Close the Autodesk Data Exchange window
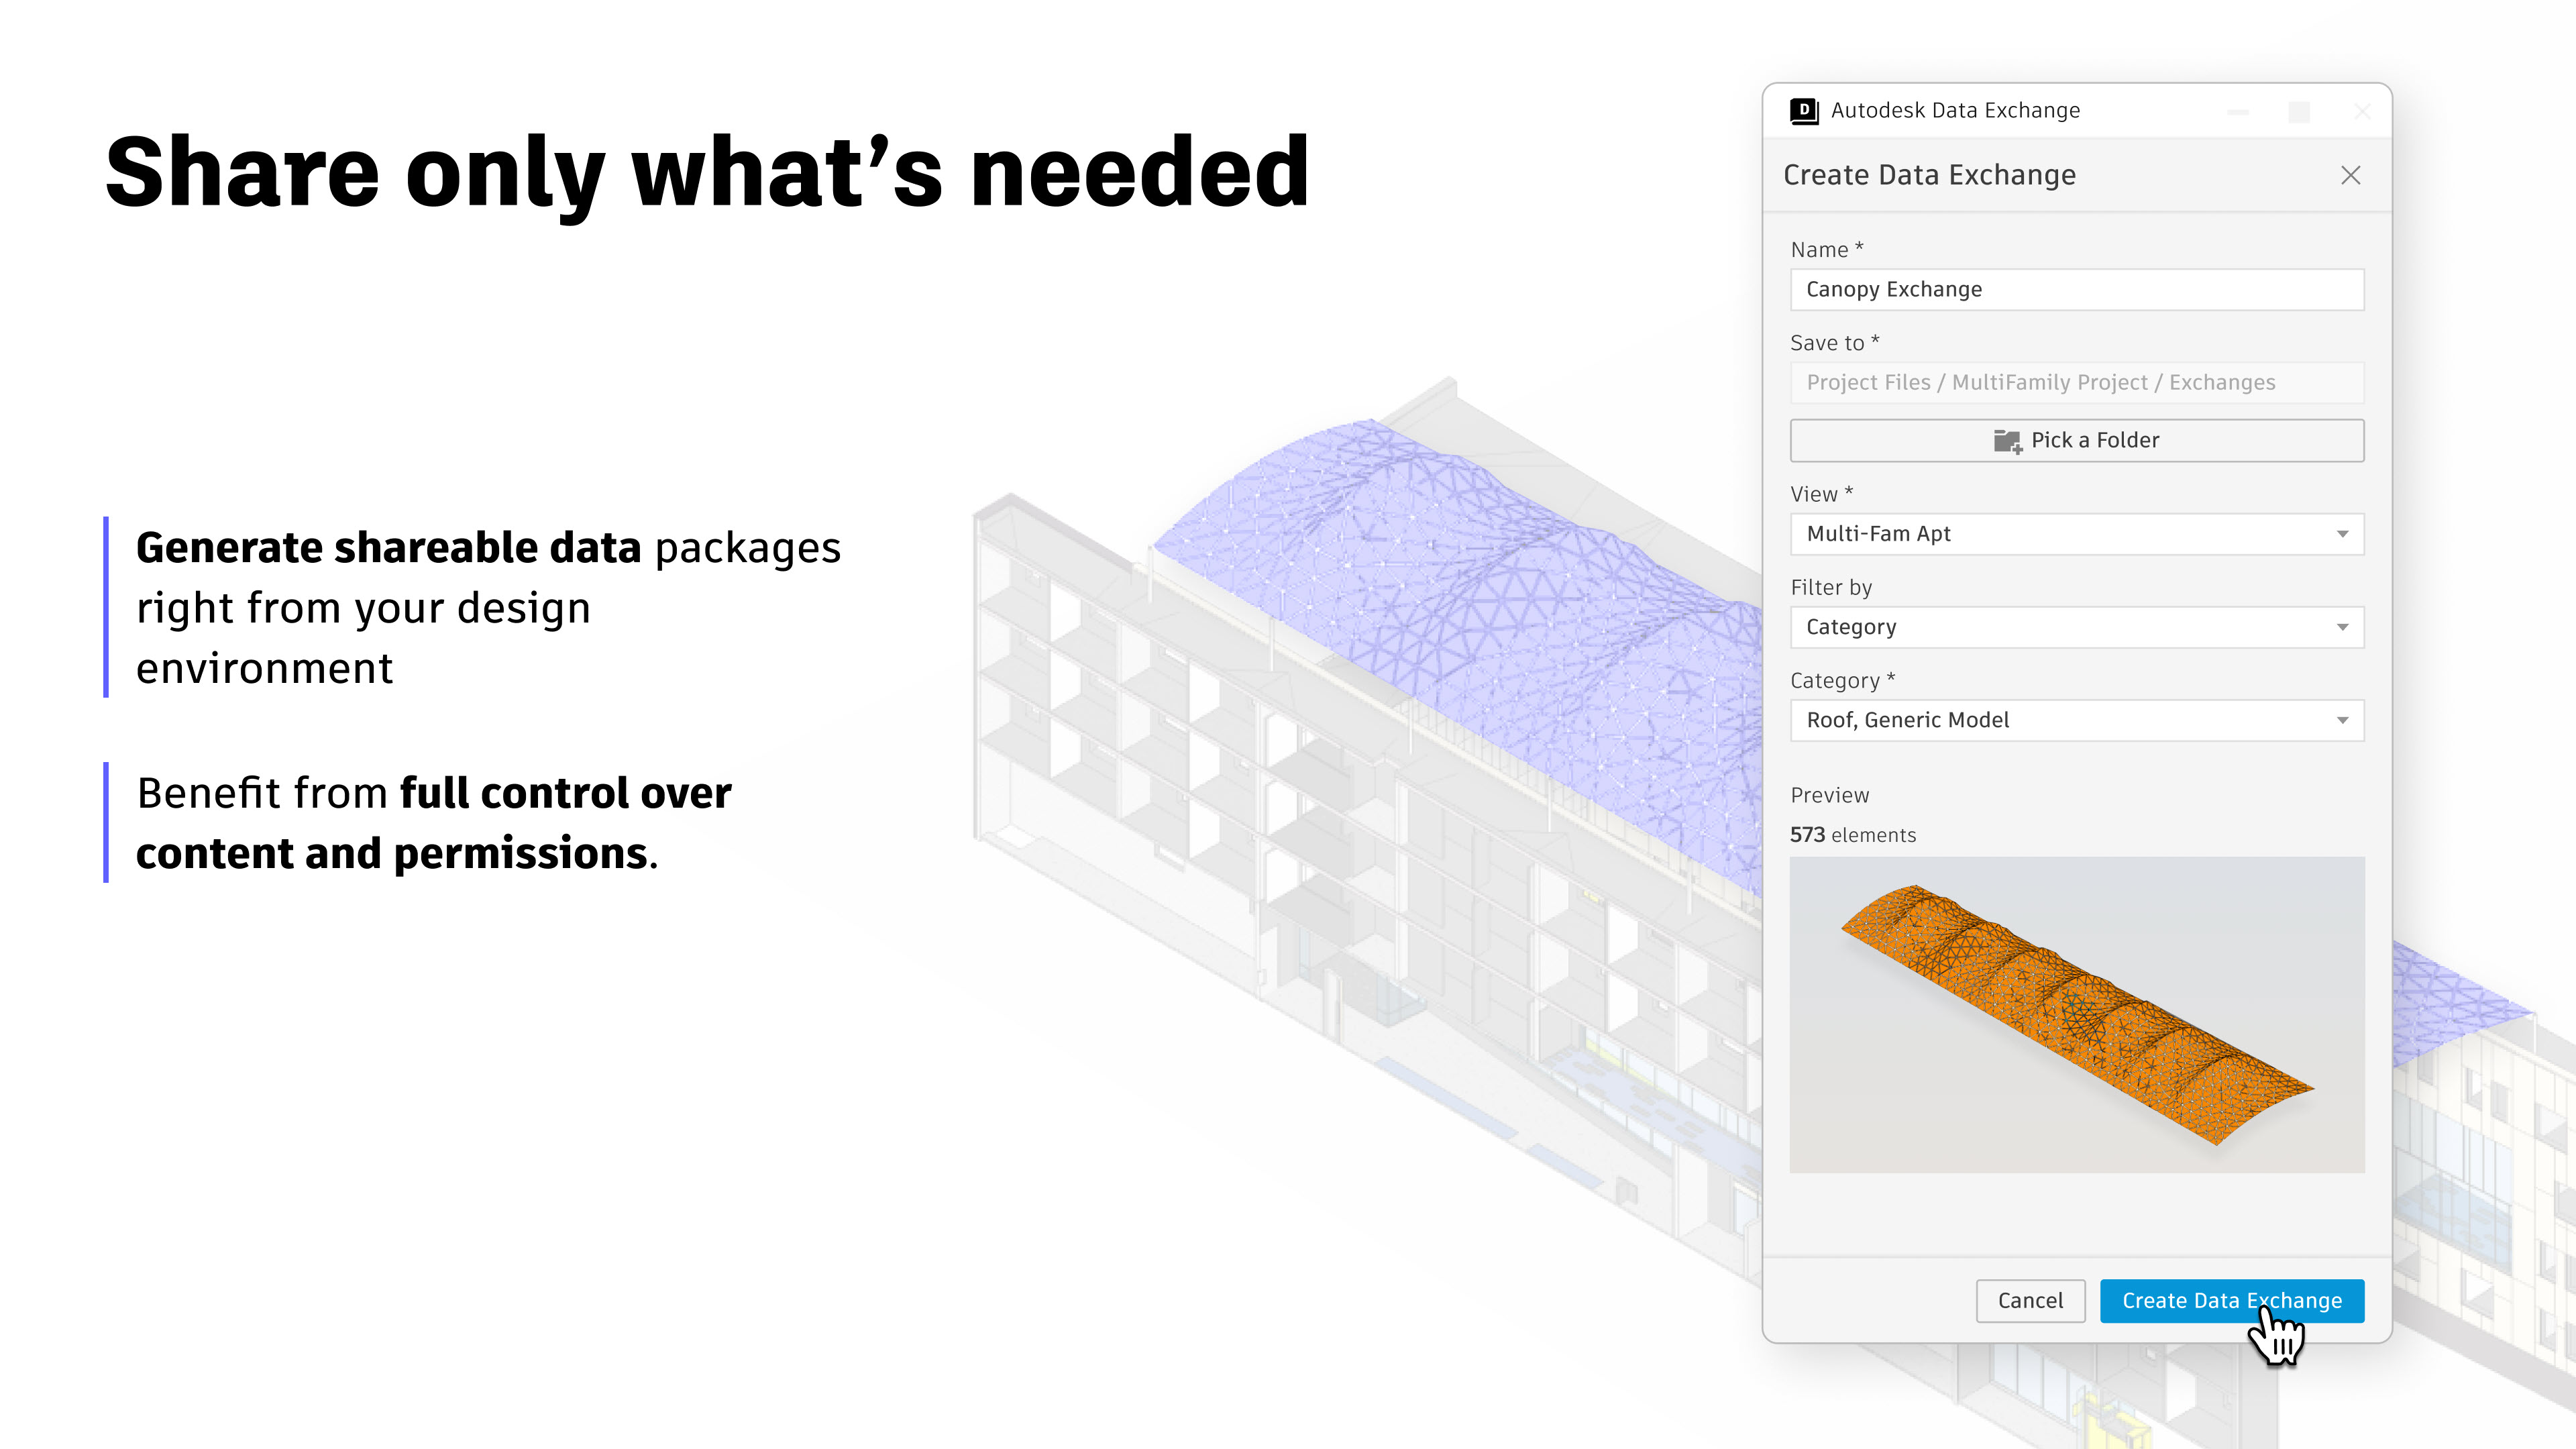The image size is (2576, 1449). pyautogui.click(x=2362, y=112)
